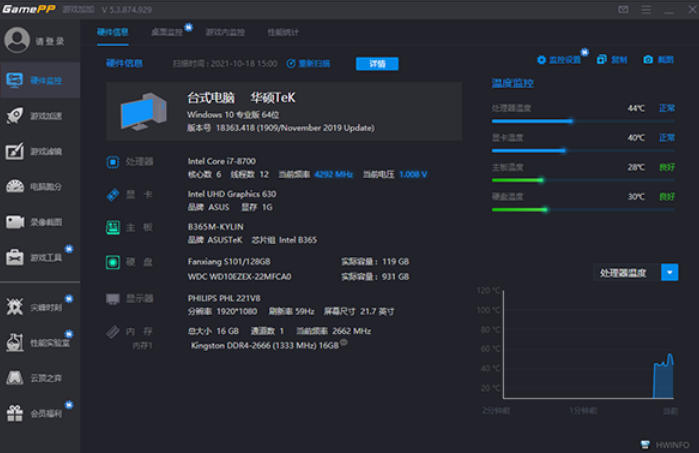Click the desktop computer illustration

[x=144, y=111]
